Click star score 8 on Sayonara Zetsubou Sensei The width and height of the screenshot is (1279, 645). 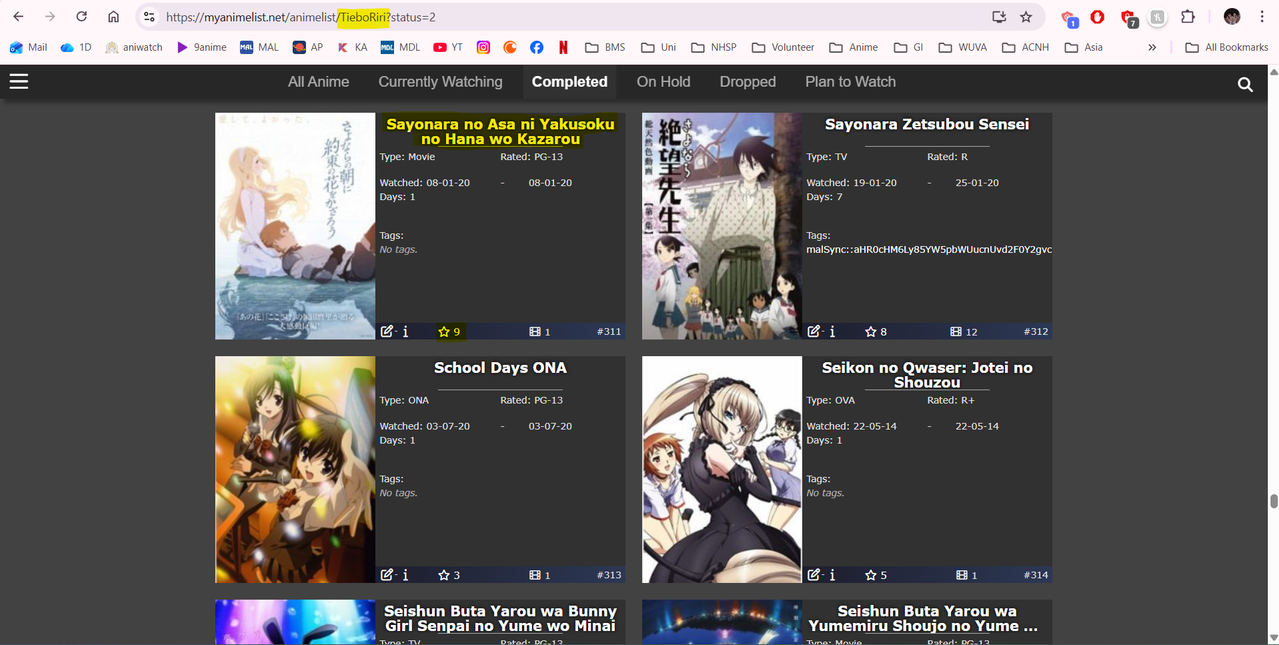(877, 331)
